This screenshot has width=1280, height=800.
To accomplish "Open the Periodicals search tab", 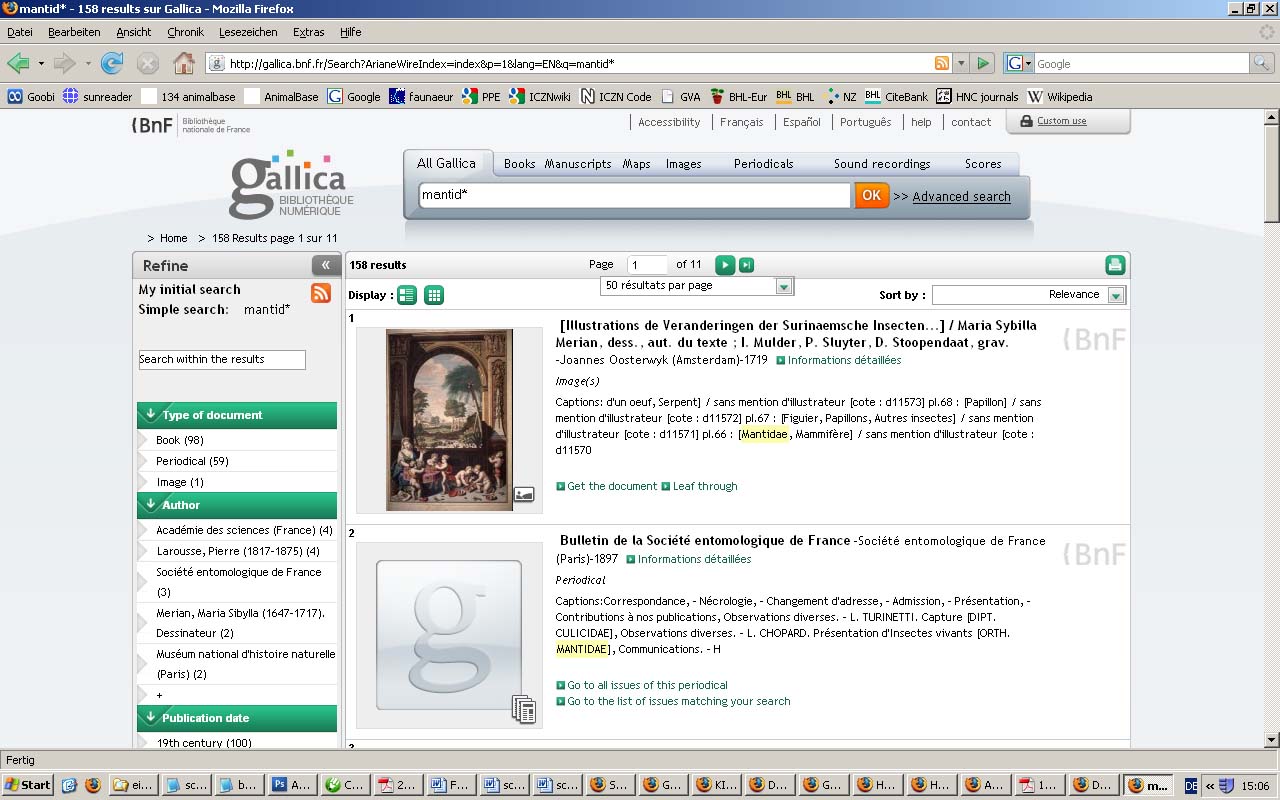I will click(x=763, y=164).
